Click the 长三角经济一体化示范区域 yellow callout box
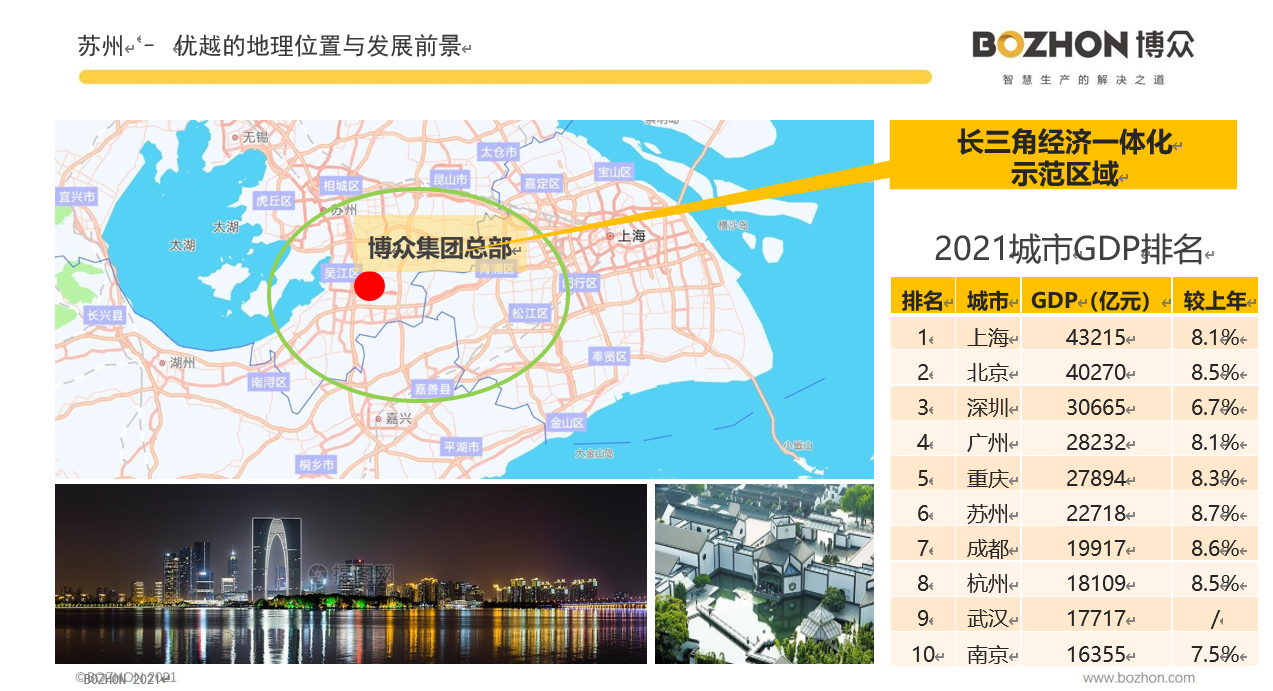 coord(1063,155)
